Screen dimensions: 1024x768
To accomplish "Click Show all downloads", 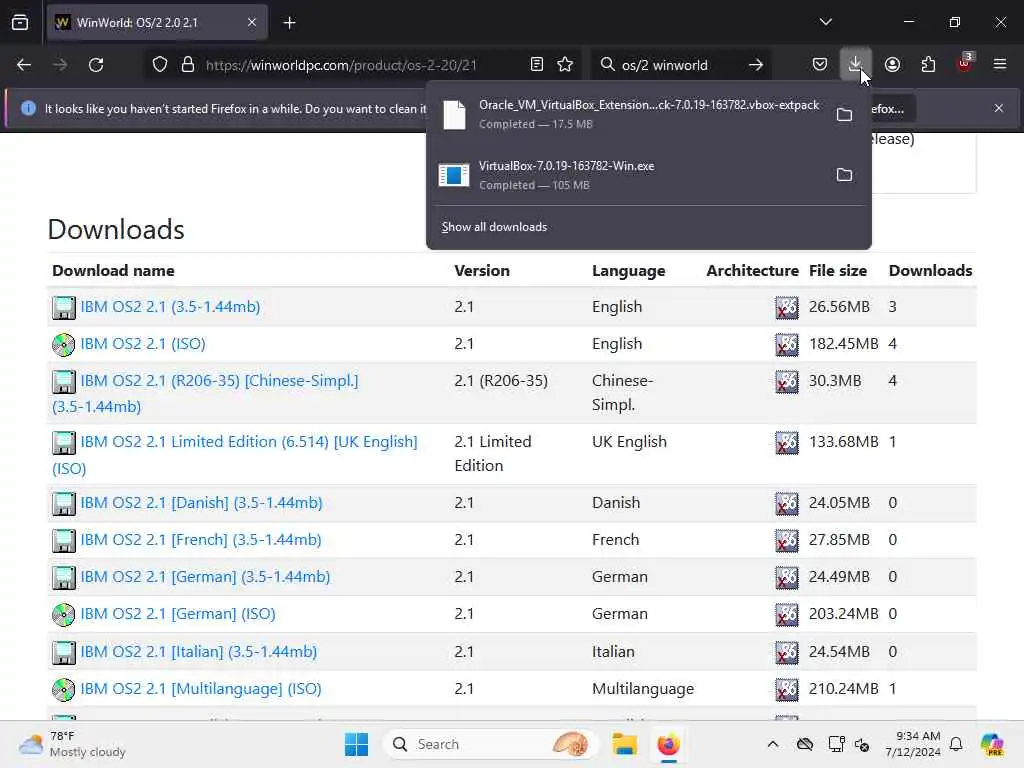I will click(494, 227).
